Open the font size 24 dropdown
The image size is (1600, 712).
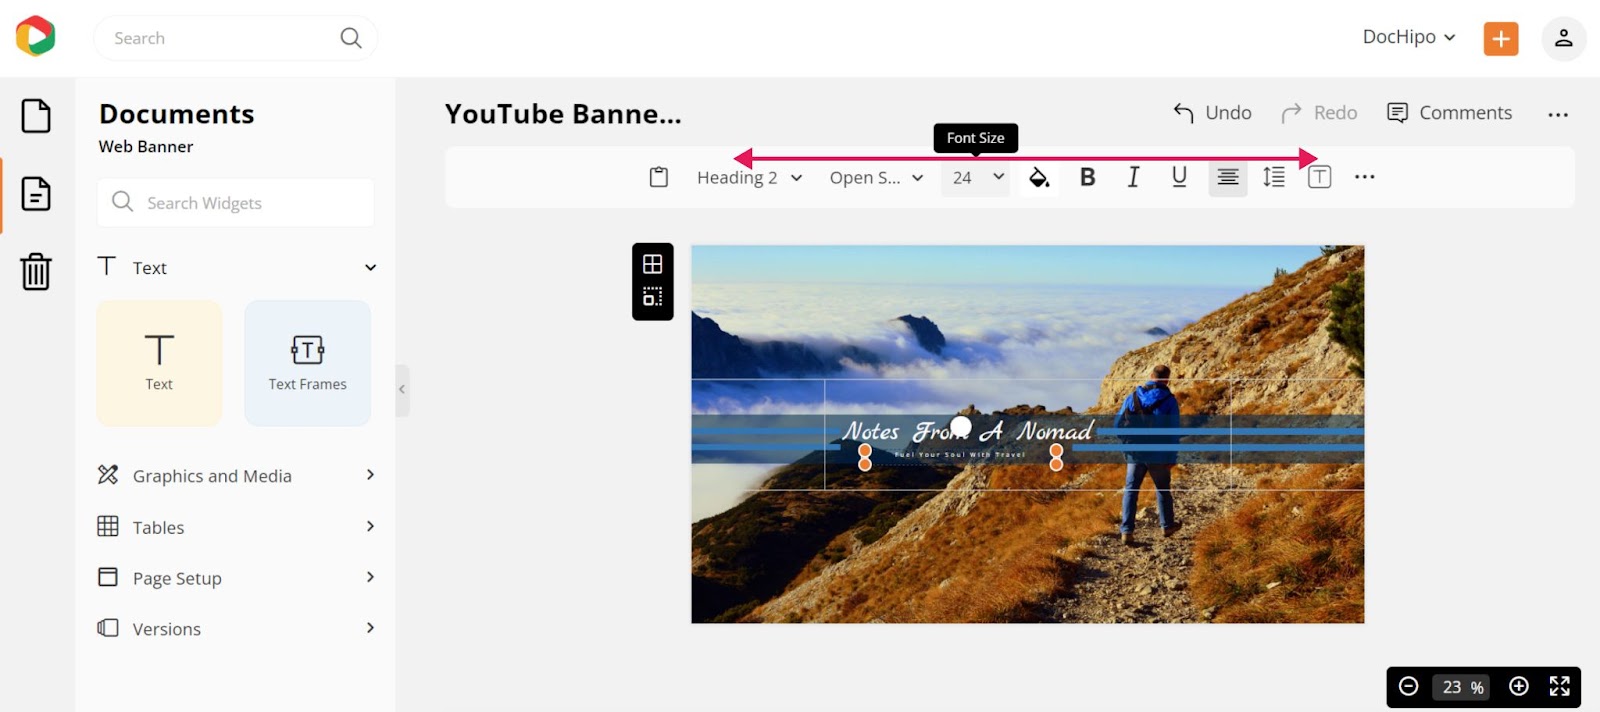click(x=976, y=177)
